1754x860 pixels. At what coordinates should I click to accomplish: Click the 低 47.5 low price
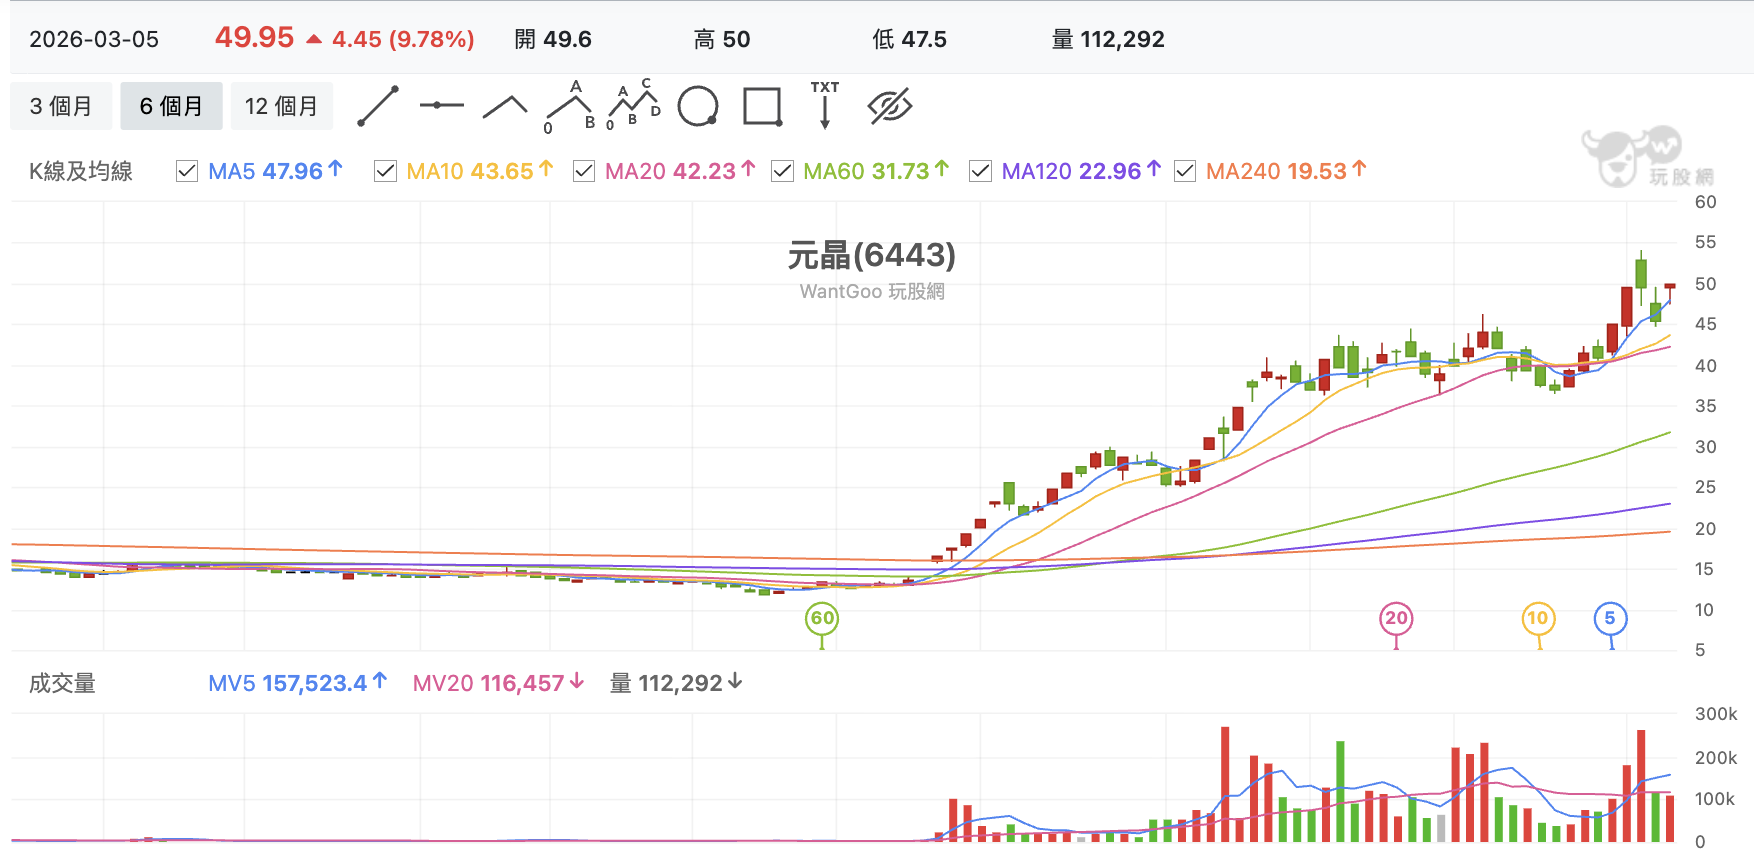(910, 39)
